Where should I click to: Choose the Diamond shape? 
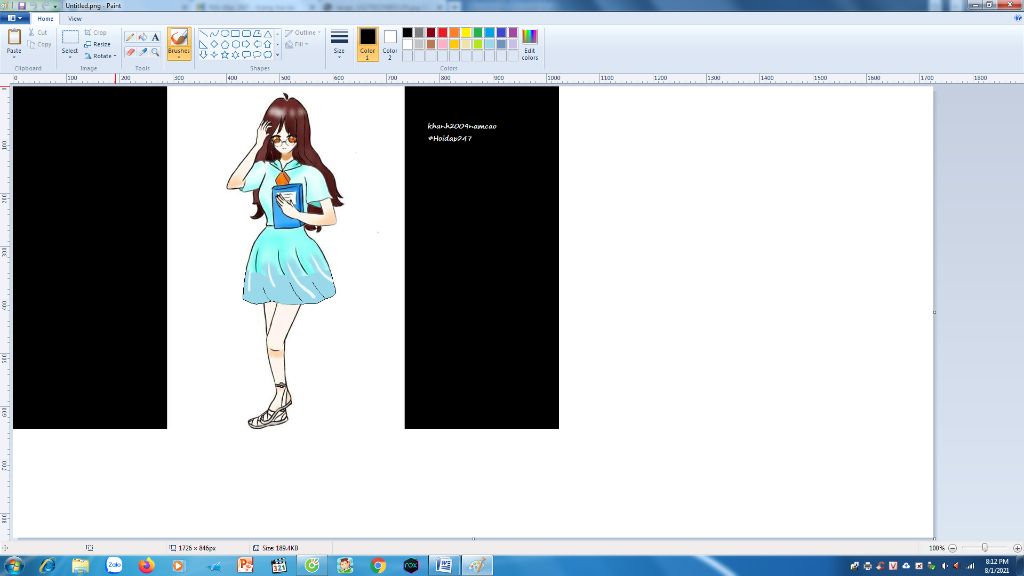point(214,44)
